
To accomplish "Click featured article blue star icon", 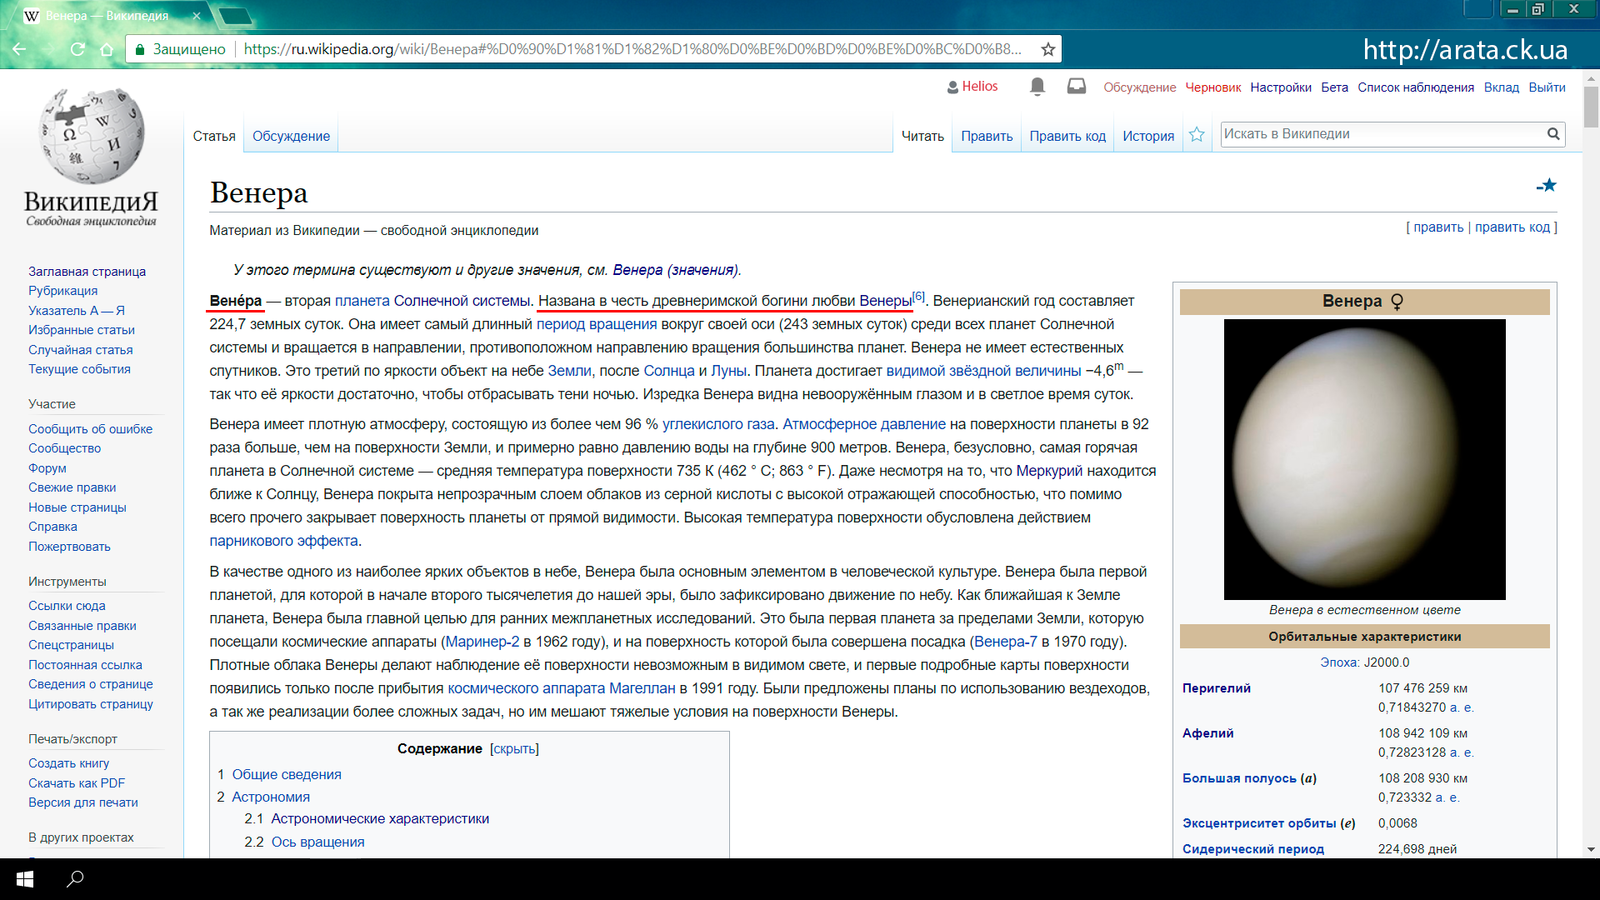I will coord(1547,186).
